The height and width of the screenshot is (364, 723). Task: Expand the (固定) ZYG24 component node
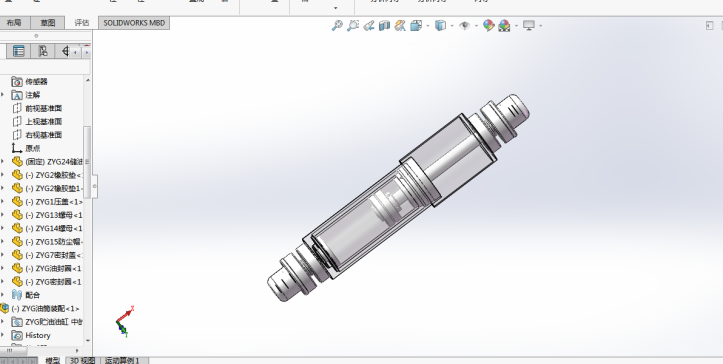point(3,162)
